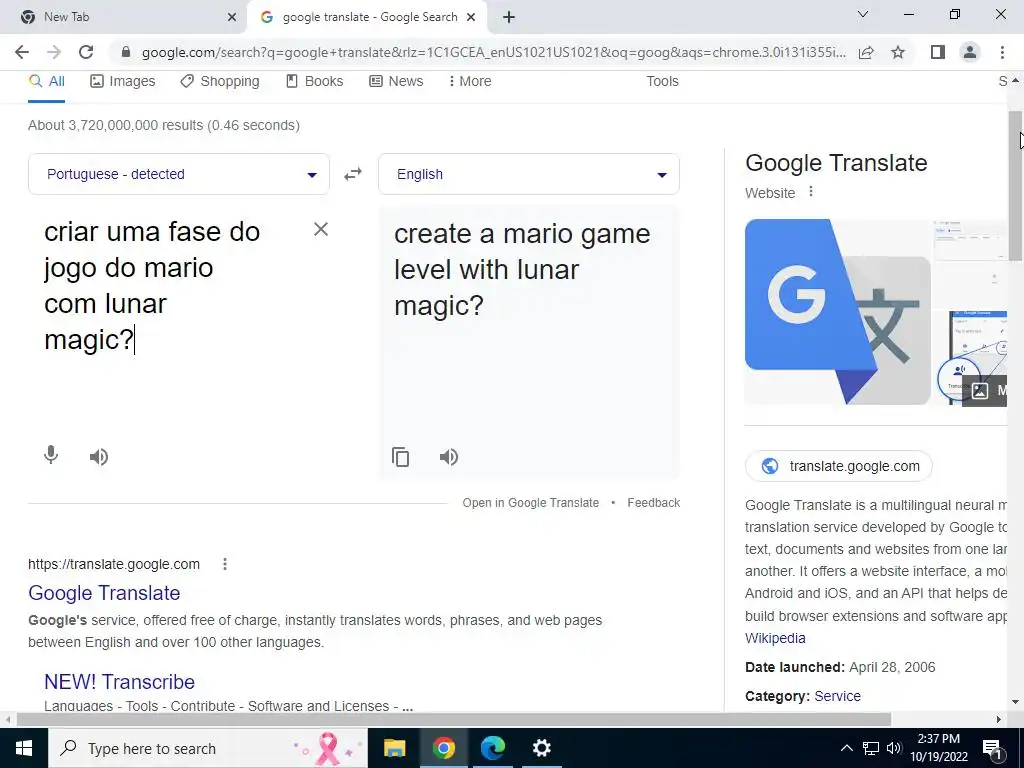Go back to previous page
The height and width of the screenshot is (768, 1024).
coord(22,52)
